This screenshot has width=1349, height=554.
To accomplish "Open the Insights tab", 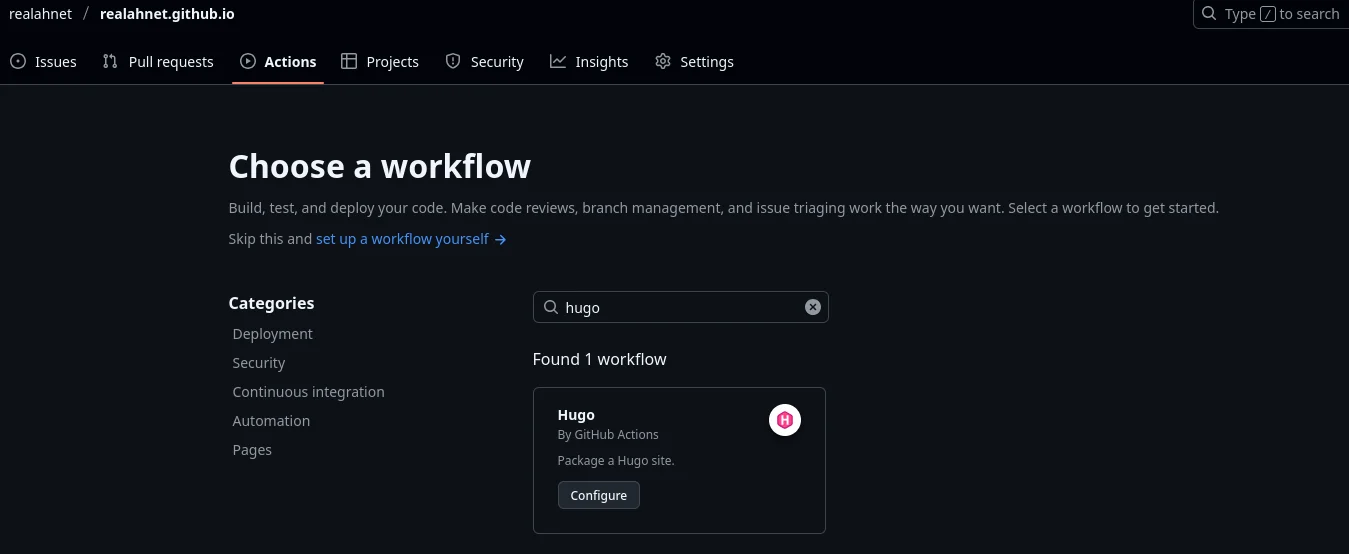I will 589,62.
